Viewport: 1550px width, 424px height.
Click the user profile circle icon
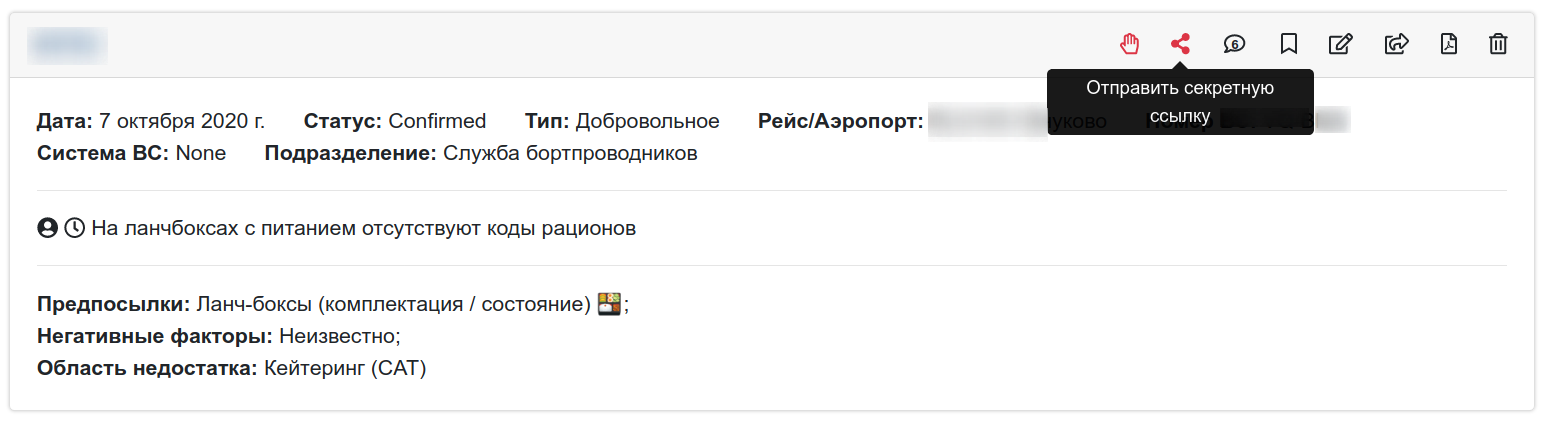click(x=47, y=228)
